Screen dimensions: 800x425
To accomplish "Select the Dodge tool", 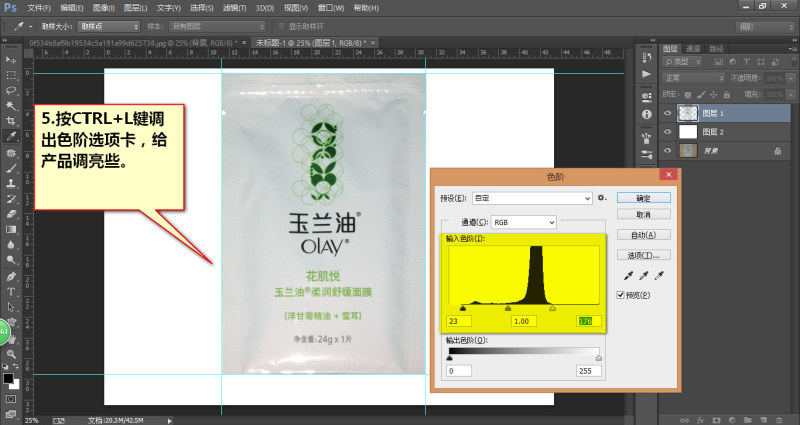I will click(11, 260).
